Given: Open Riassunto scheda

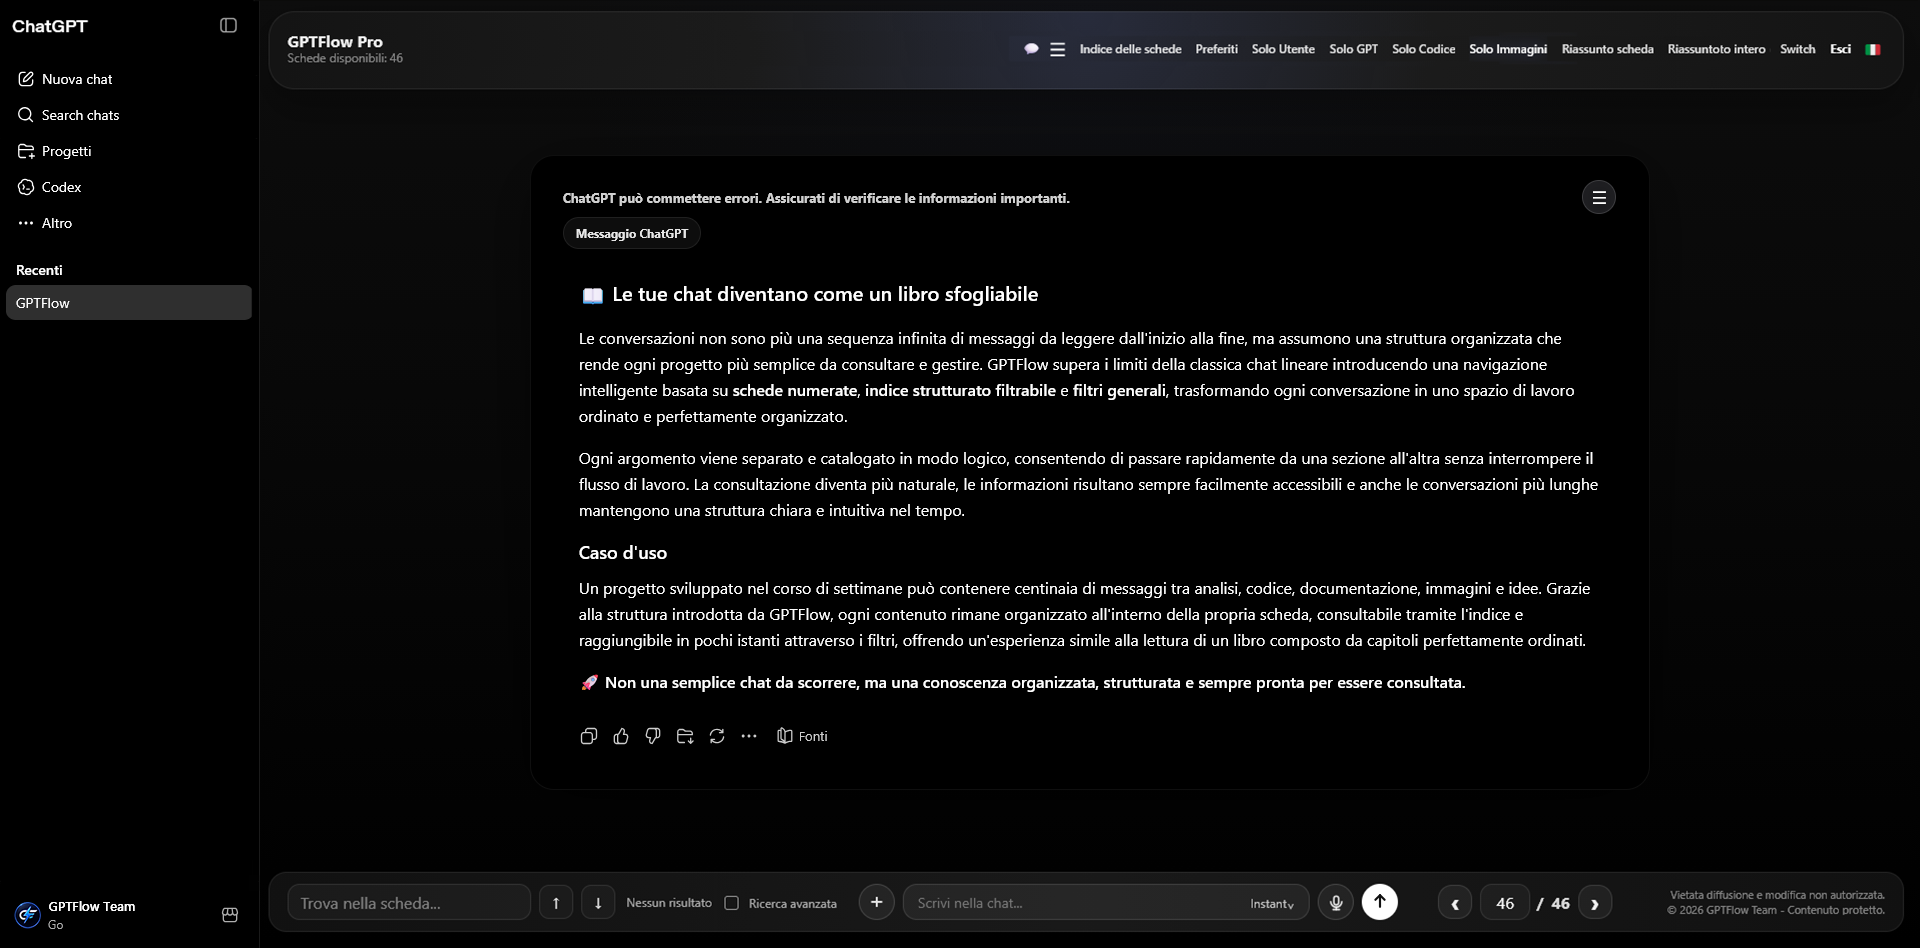Looking at the screenshot, I should coord(1607,49).
